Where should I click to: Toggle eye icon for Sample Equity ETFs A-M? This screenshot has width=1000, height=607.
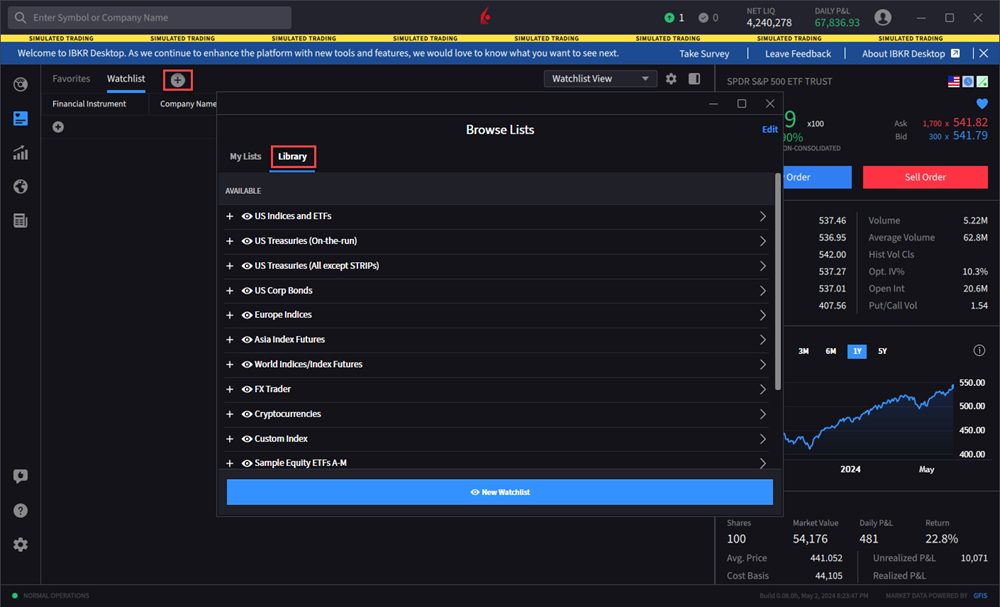[247, 464]
